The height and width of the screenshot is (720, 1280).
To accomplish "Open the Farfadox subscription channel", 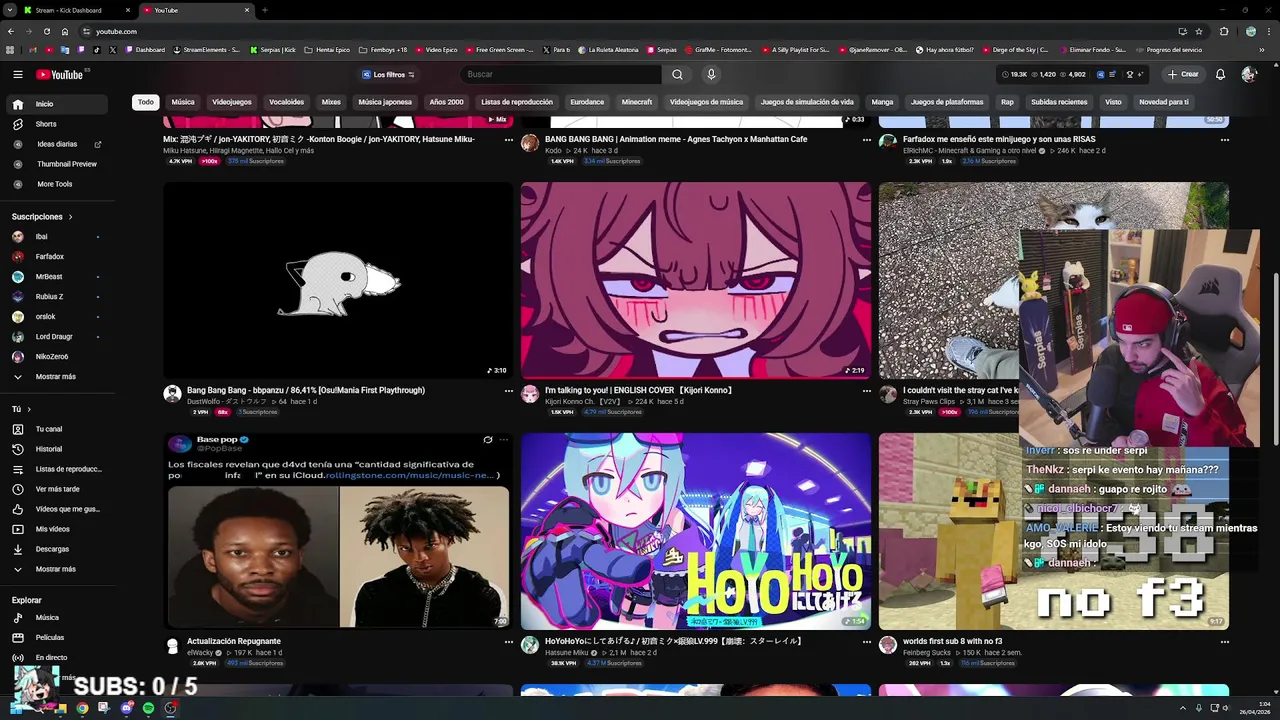I will (57, 257).
